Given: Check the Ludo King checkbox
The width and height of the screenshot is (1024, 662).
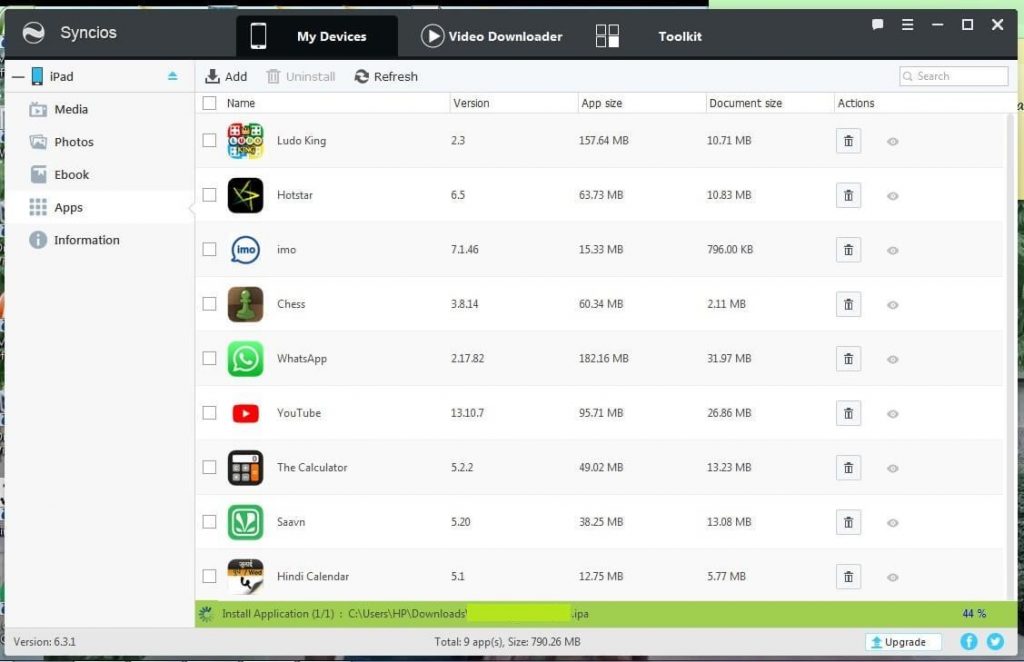Looking at the screenshot, I should tap(209, 140).
